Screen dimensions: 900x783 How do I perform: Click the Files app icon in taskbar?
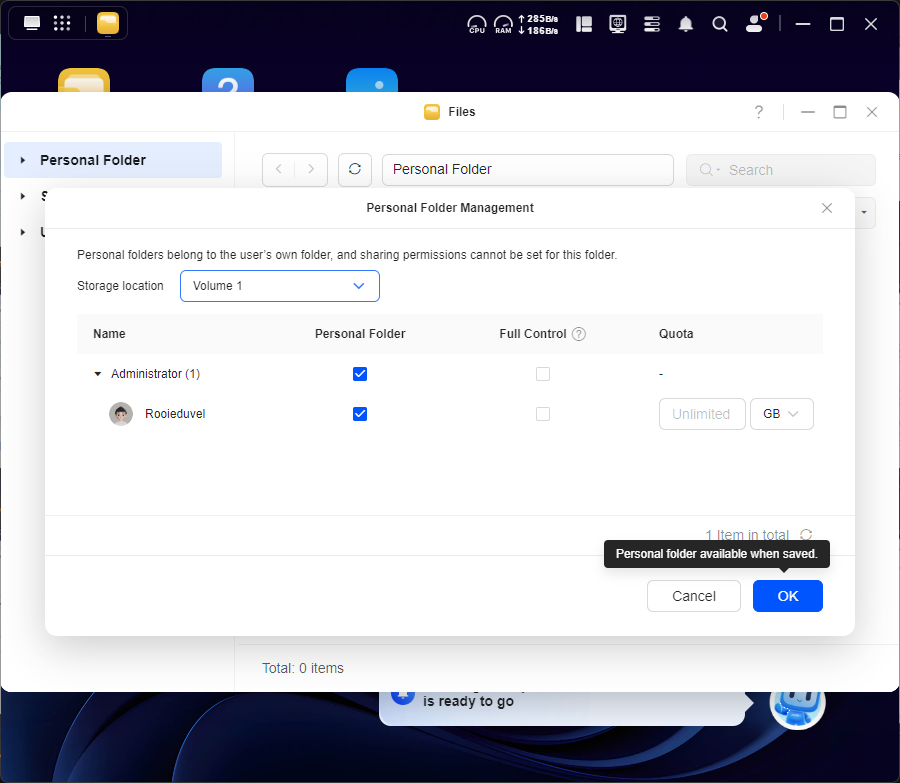coord(108,23)
